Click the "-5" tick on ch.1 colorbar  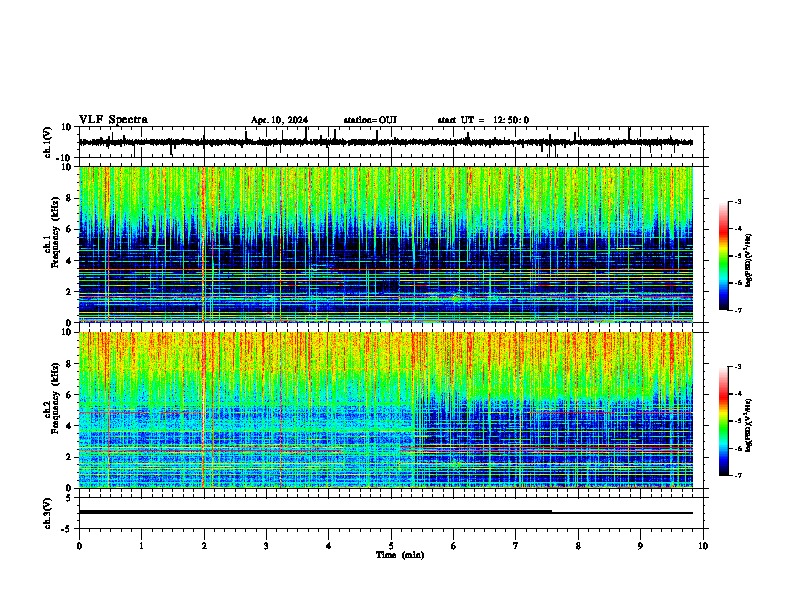click(x=737, y=256)
